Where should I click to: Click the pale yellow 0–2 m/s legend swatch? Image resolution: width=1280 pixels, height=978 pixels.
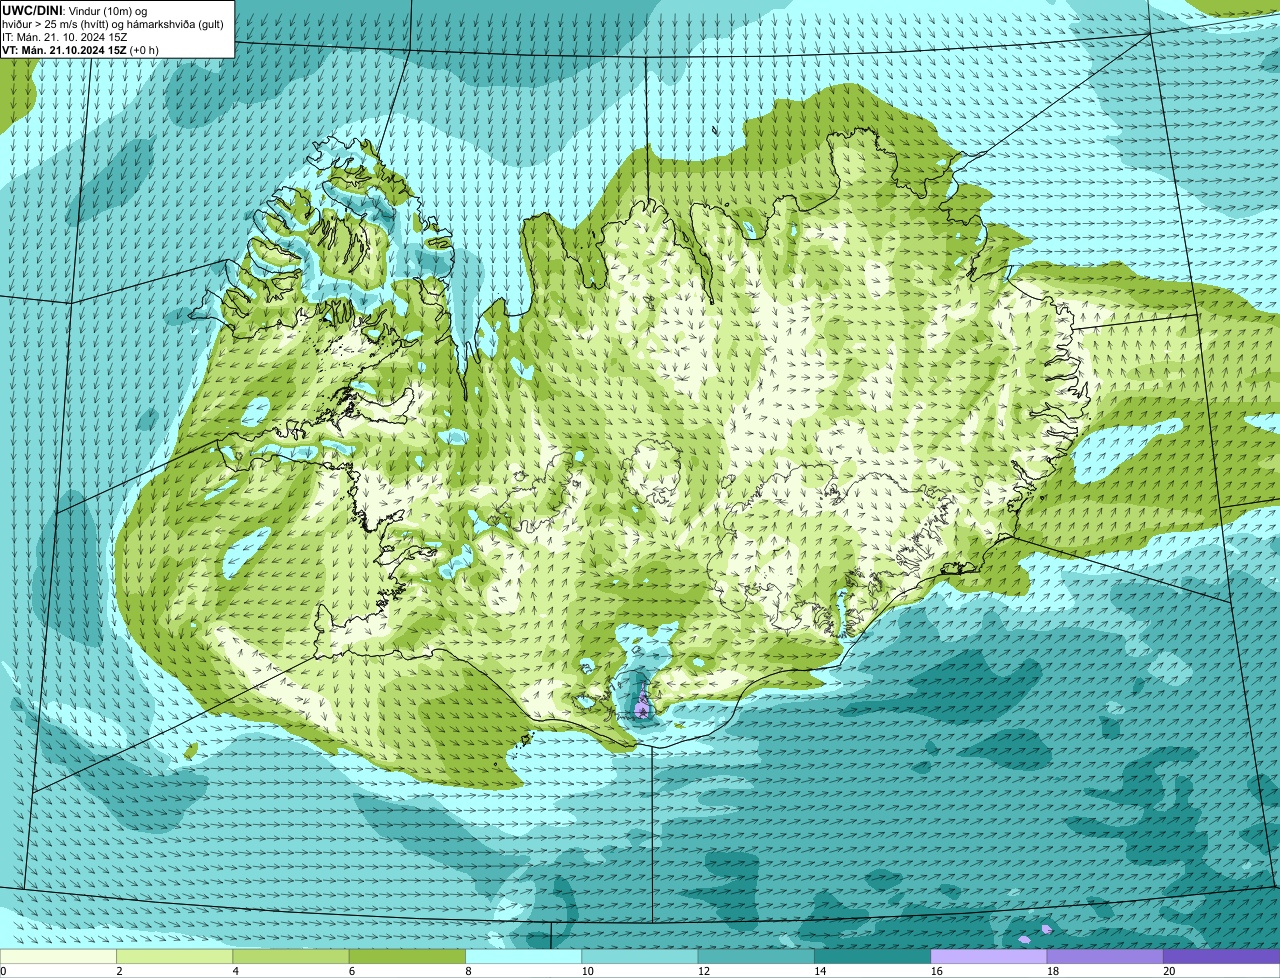pyautogui.click(x=58, y=957)
